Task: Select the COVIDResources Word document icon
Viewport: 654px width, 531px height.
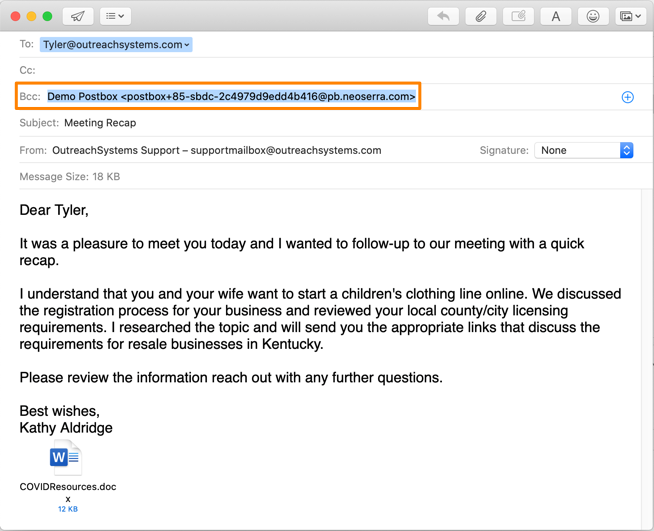Action: click(x=66, y=458)
